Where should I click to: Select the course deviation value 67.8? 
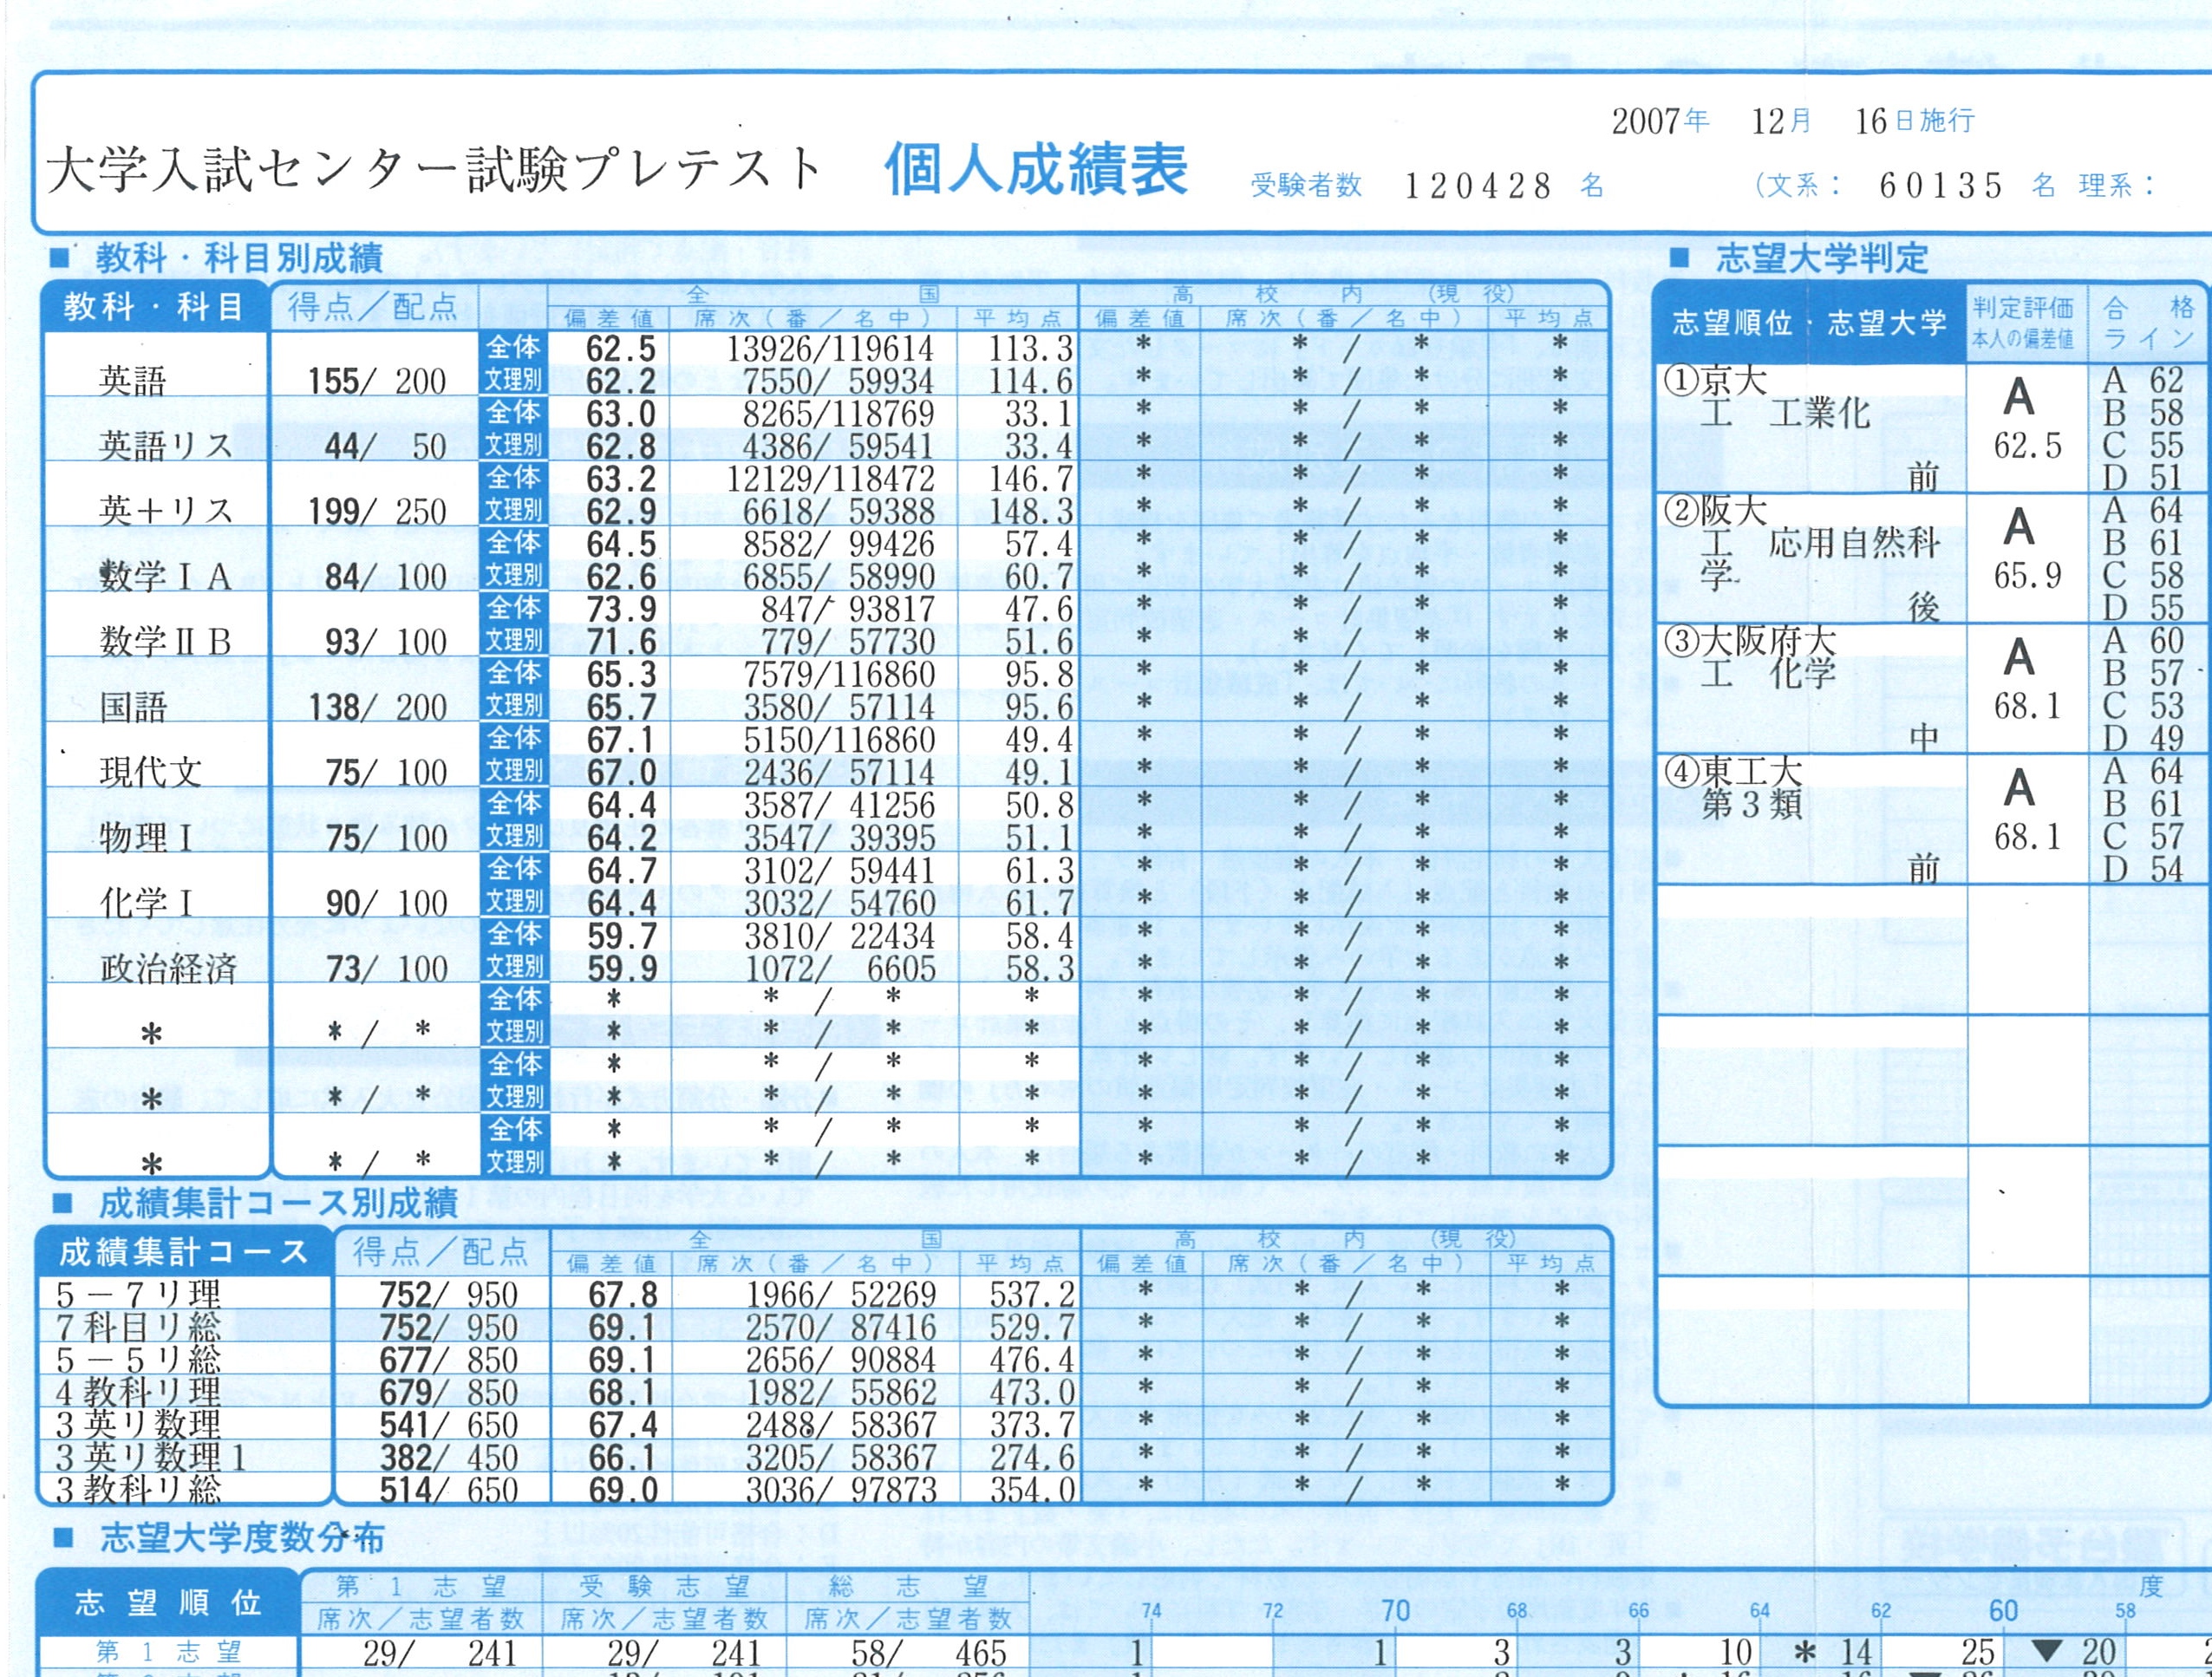[x=622, y=1295]
